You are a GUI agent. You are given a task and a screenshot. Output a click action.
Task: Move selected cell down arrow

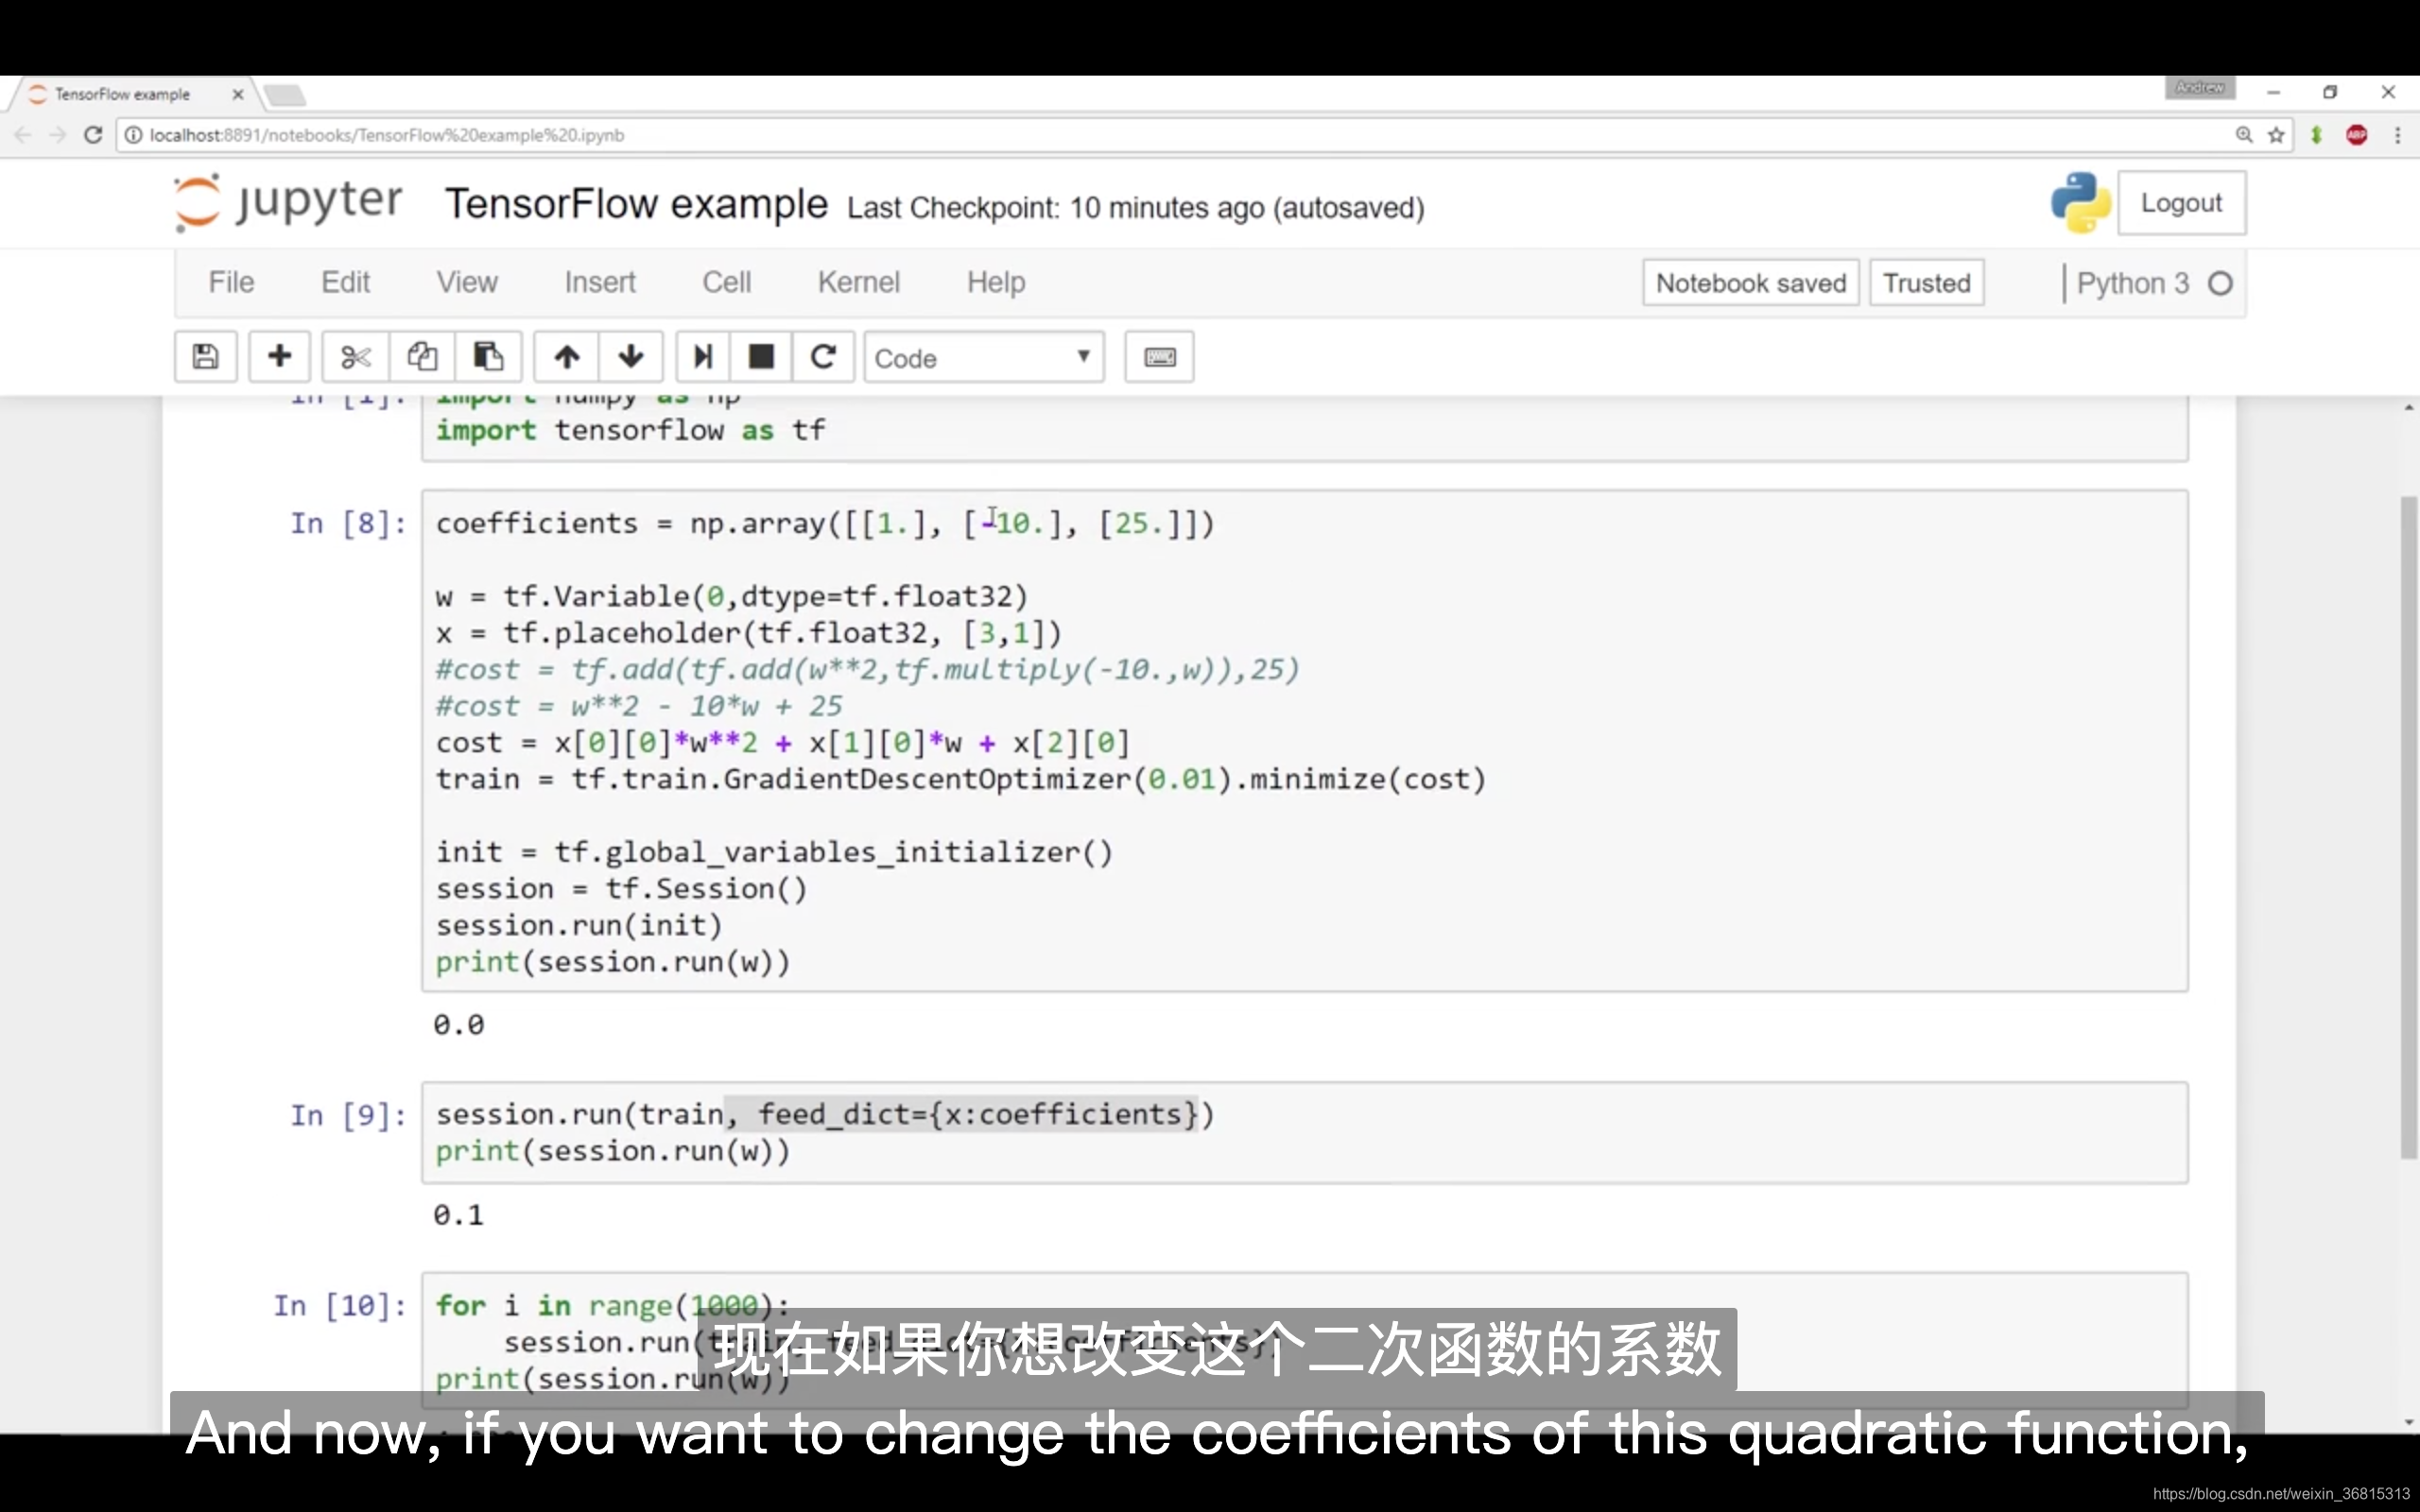tap(631, 357)
